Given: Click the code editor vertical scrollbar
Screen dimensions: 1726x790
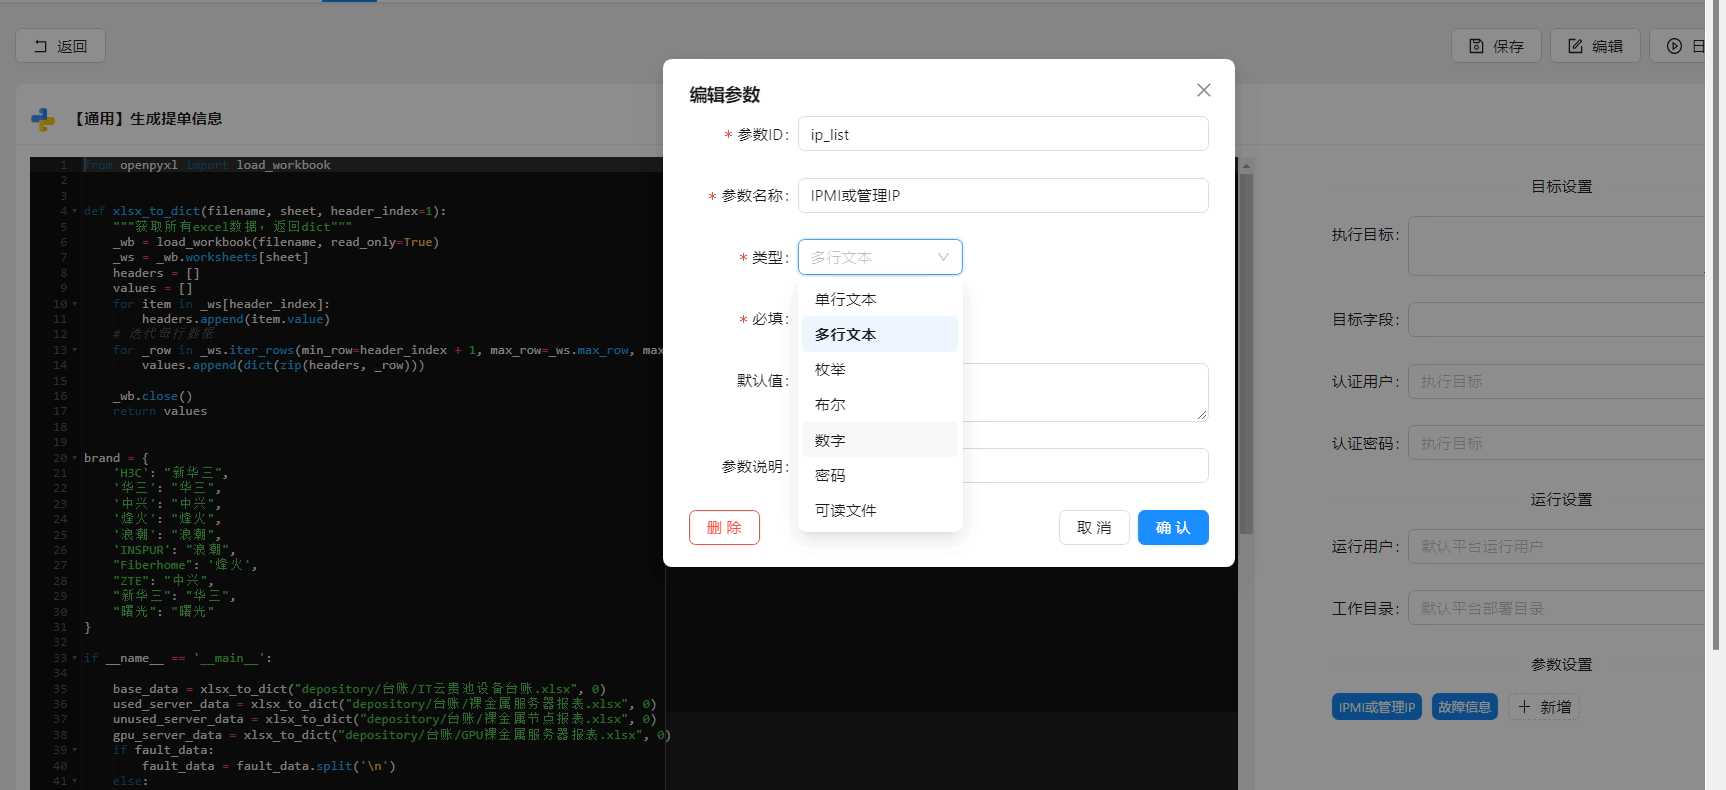Looking at the screenshot, I should click(1246, 354).
